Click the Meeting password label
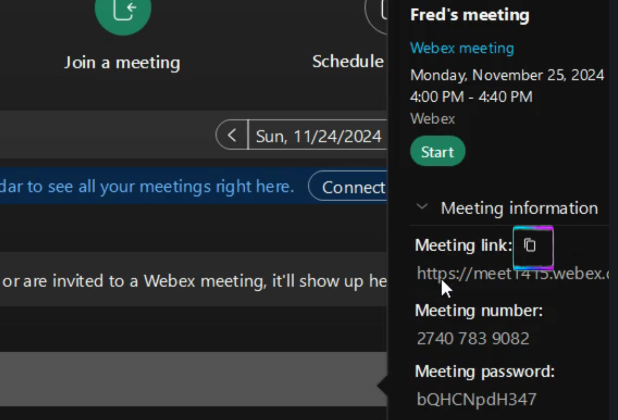 coord(484,371)
